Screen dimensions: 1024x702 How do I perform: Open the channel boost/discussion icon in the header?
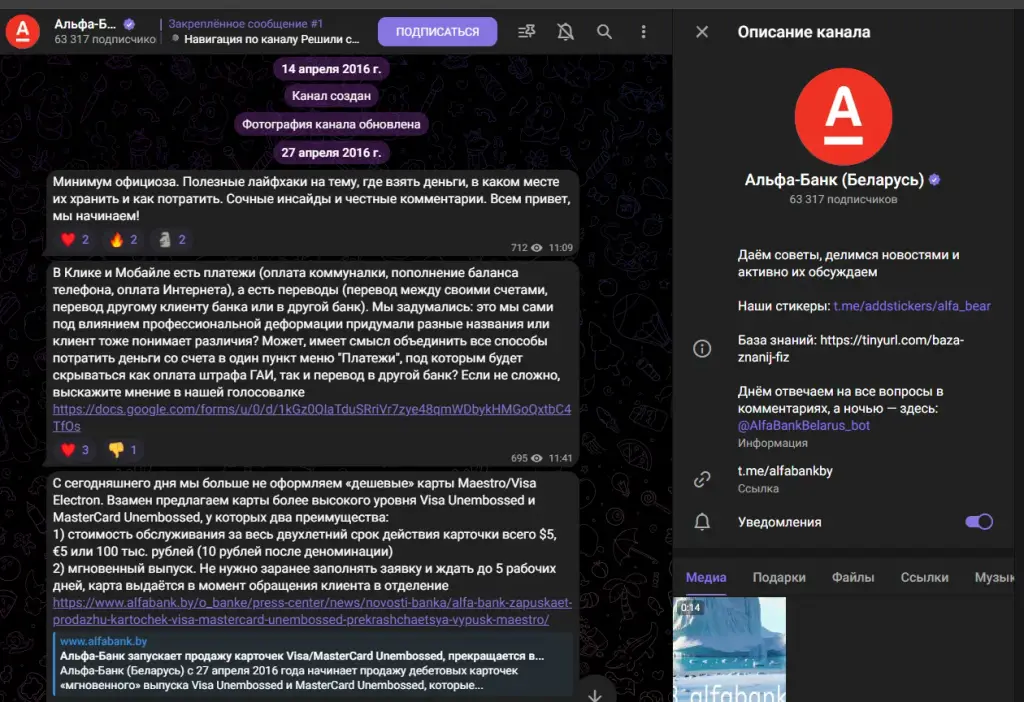click(526, 31)
